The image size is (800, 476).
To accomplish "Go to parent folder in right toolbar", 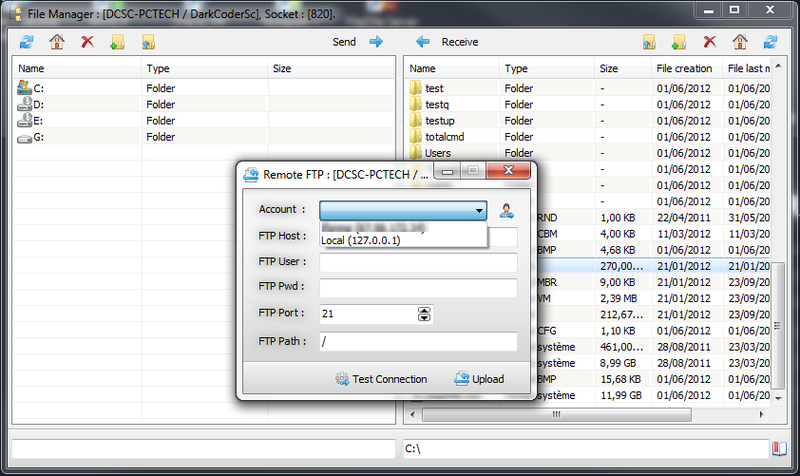I will coord(649,42).
